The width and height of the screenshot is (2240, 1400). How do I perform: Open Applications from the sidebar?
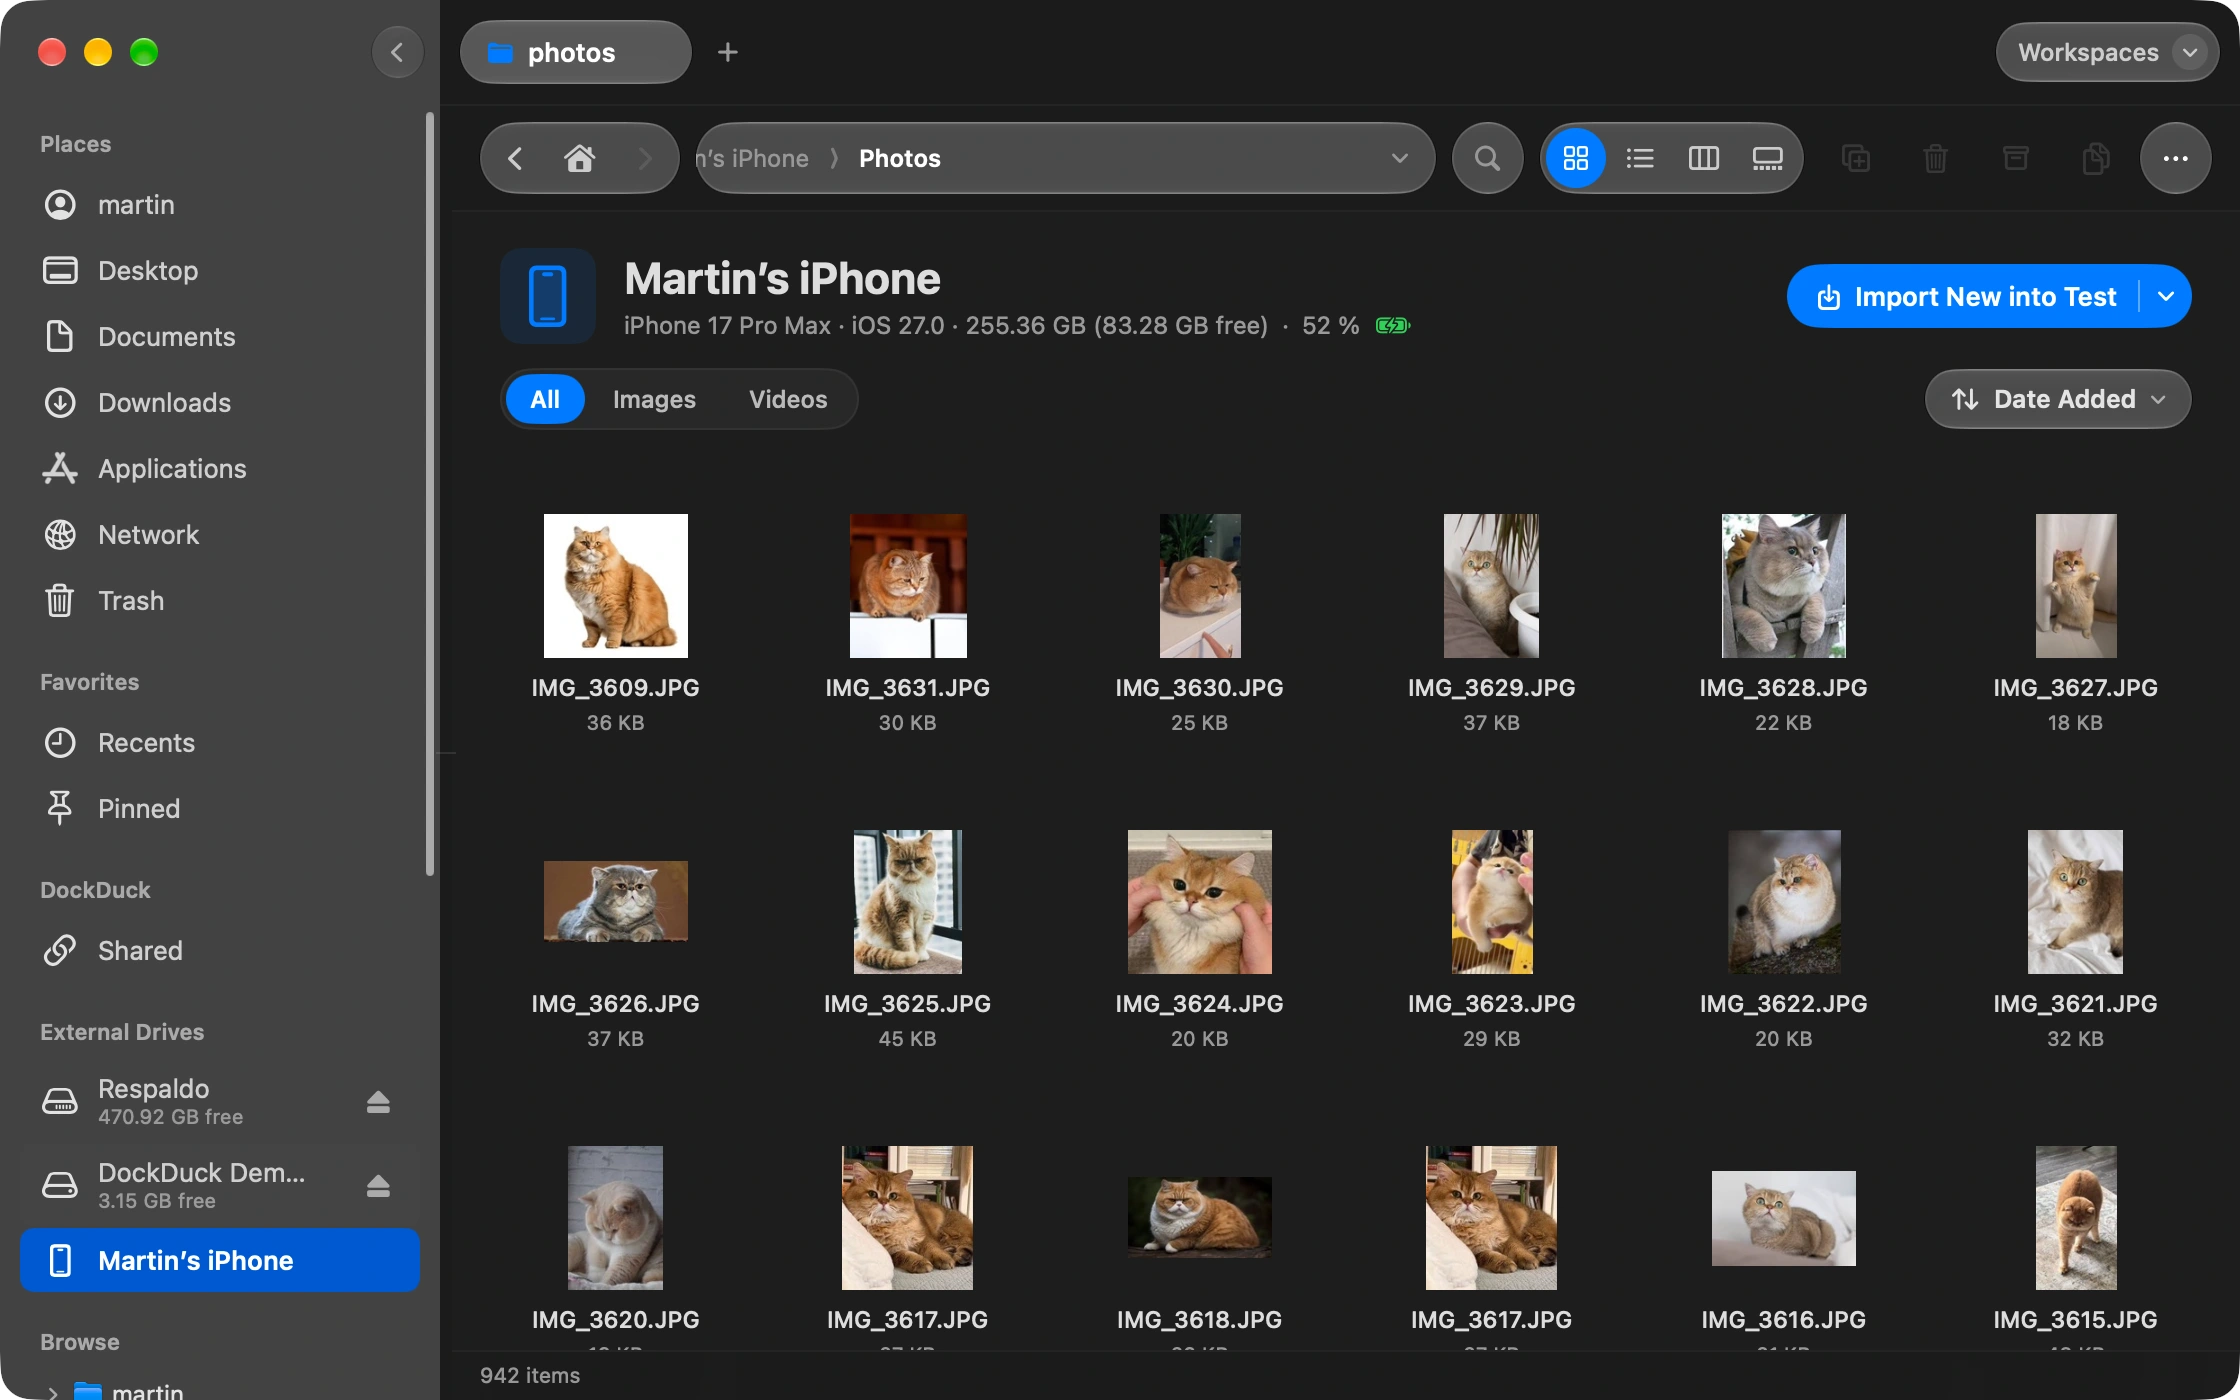[x=220, y=469]
